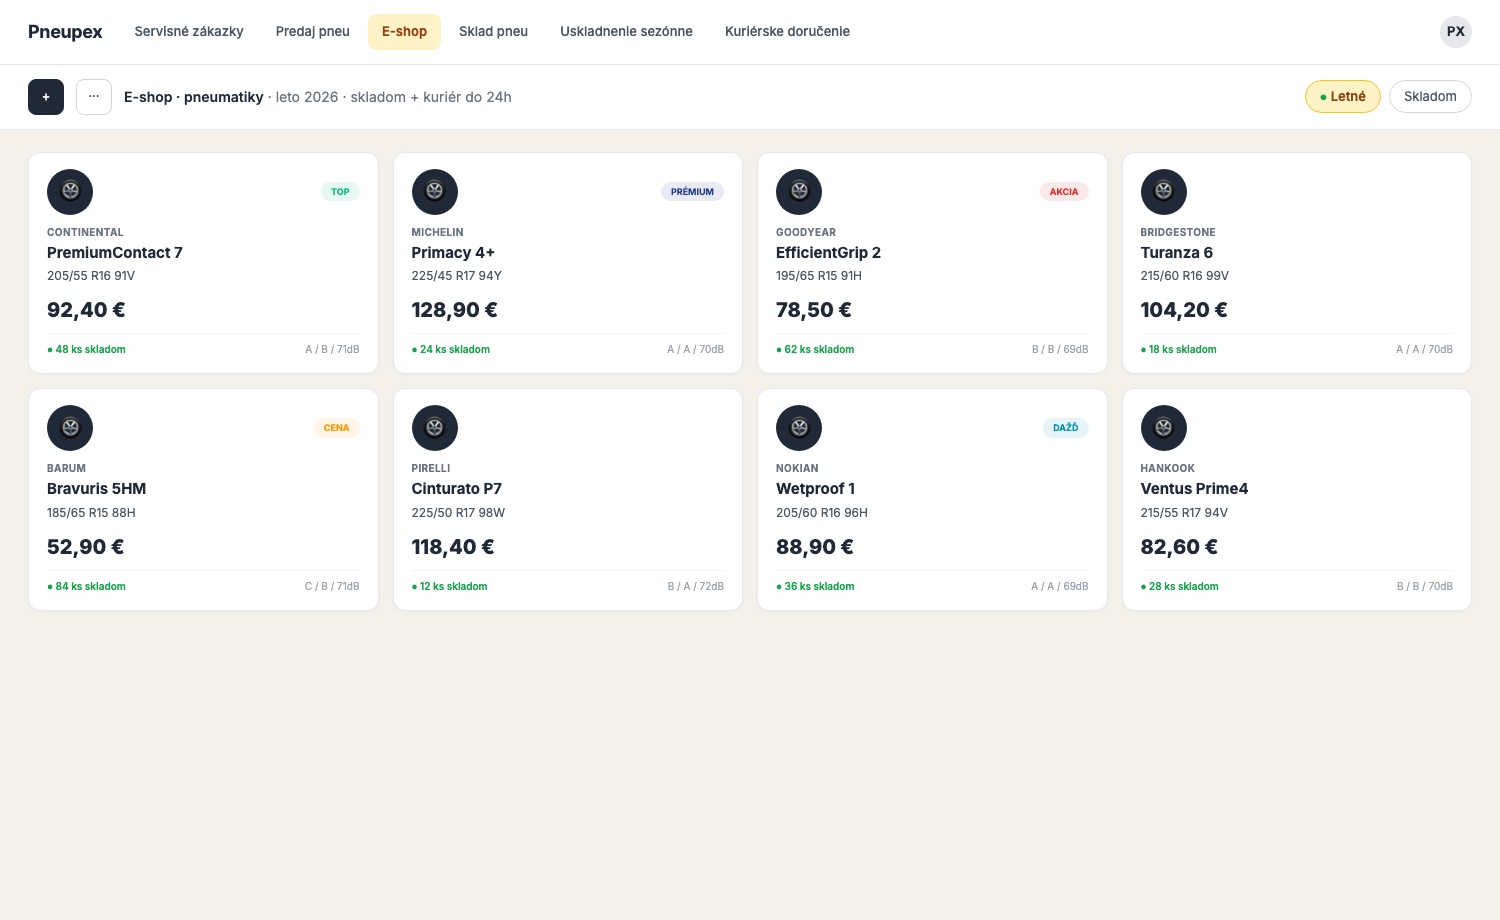This screenshot has width=1500, height=920.
Task: Click the Barum Bravuris 5HM tire icon
Action: [70, 428]
